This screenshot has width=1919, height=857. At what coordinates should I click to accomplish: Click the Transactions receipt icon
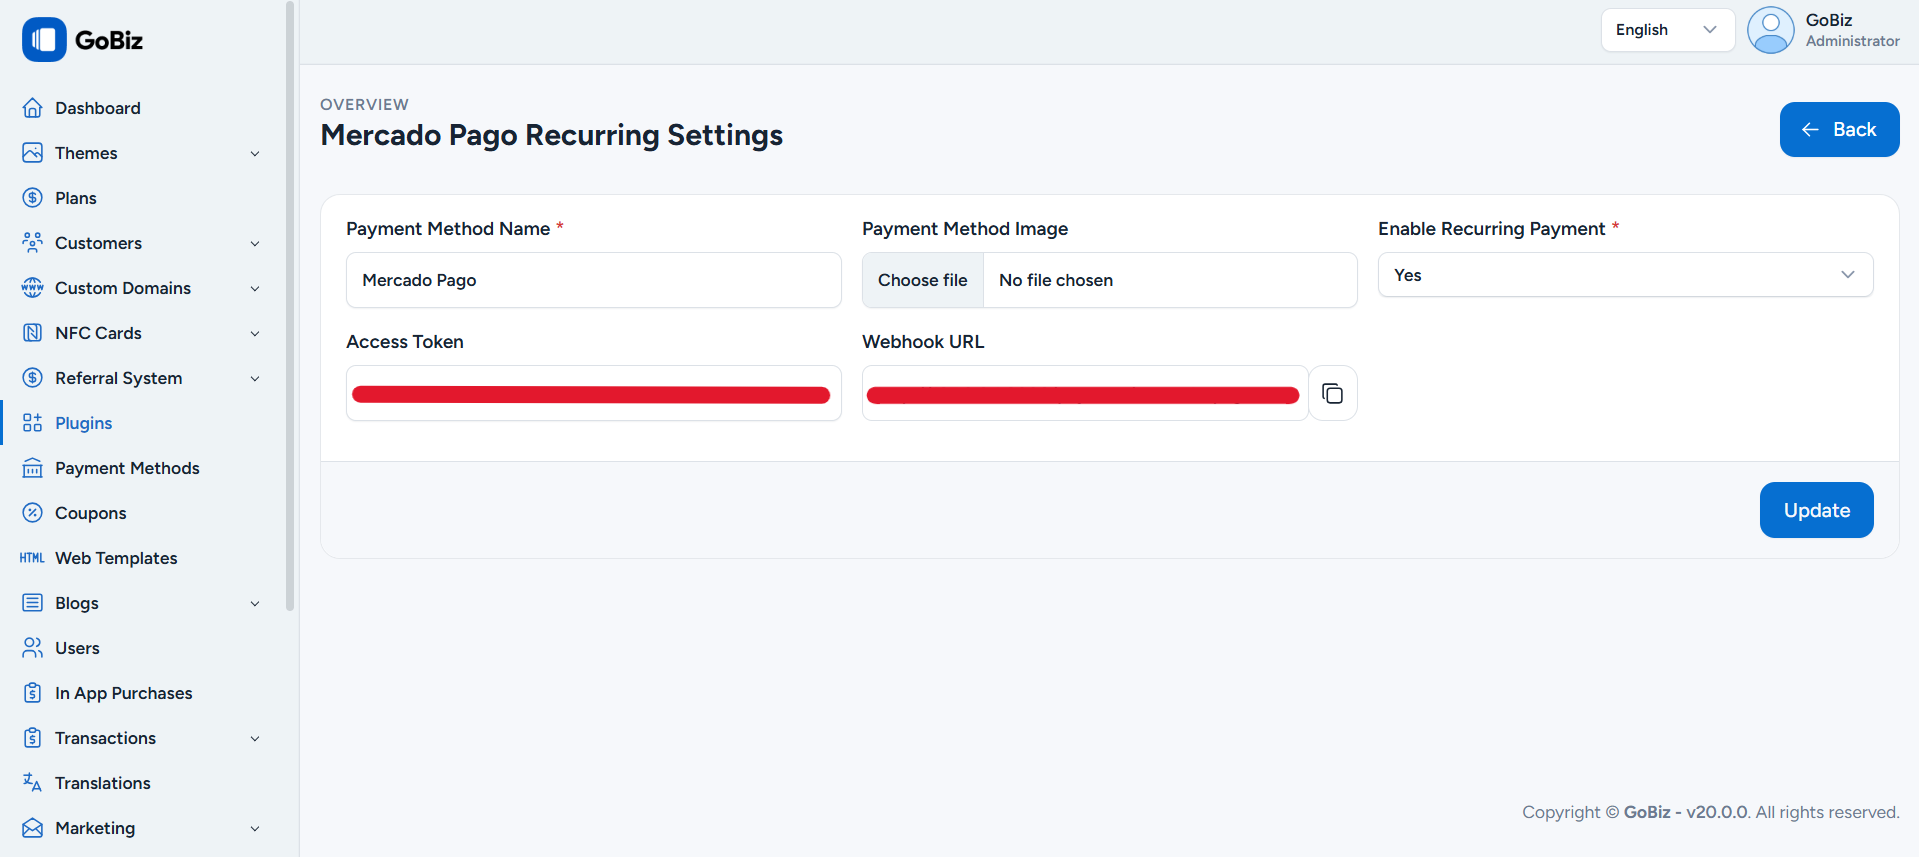[33, 738]
